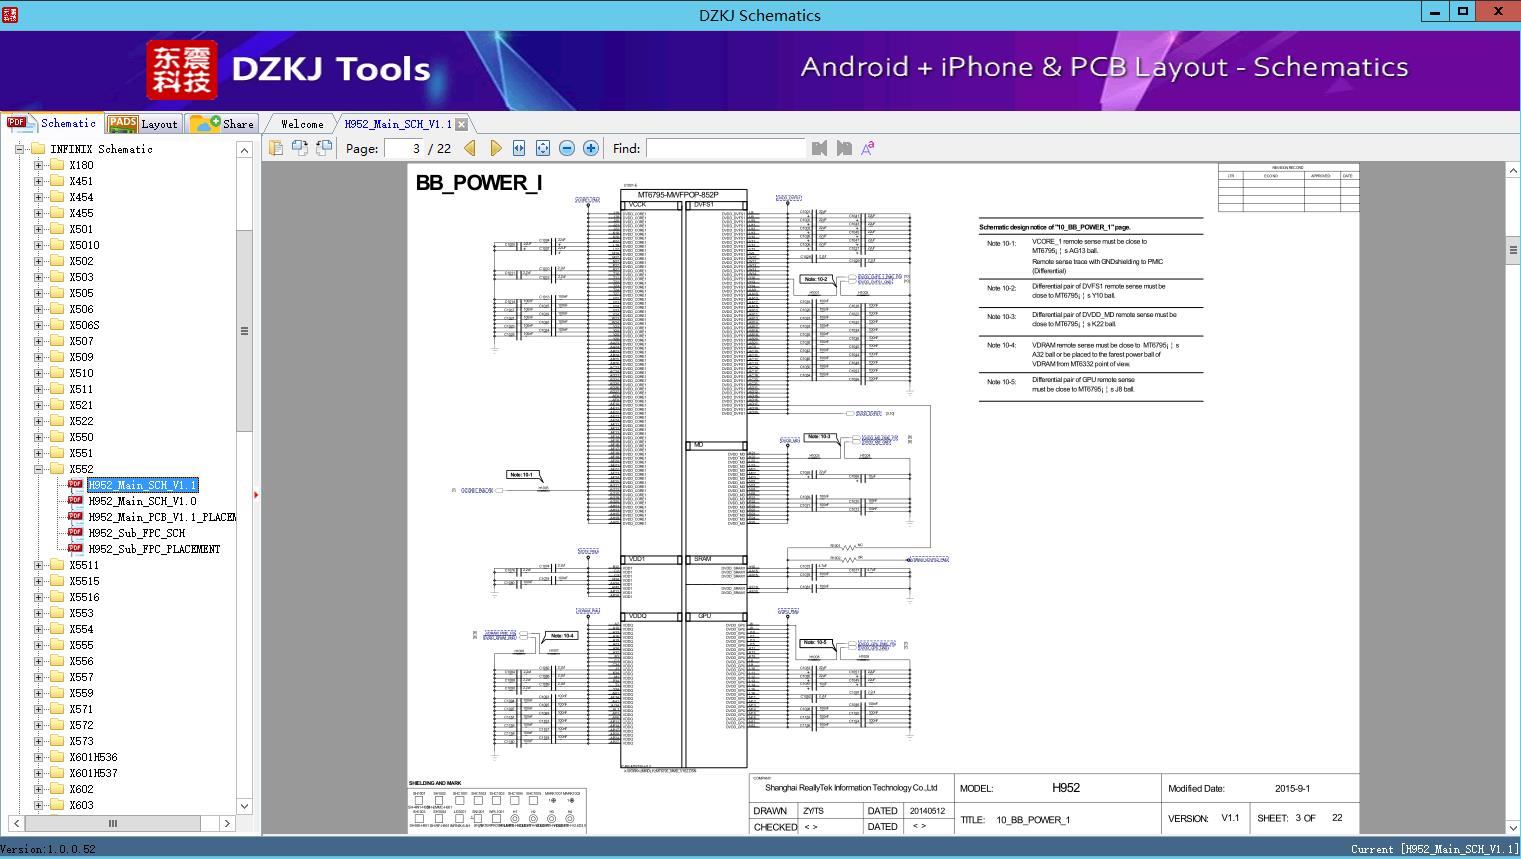
Task: Click the folder icon of INFINIX Schematic
Action: pos(38,149)
